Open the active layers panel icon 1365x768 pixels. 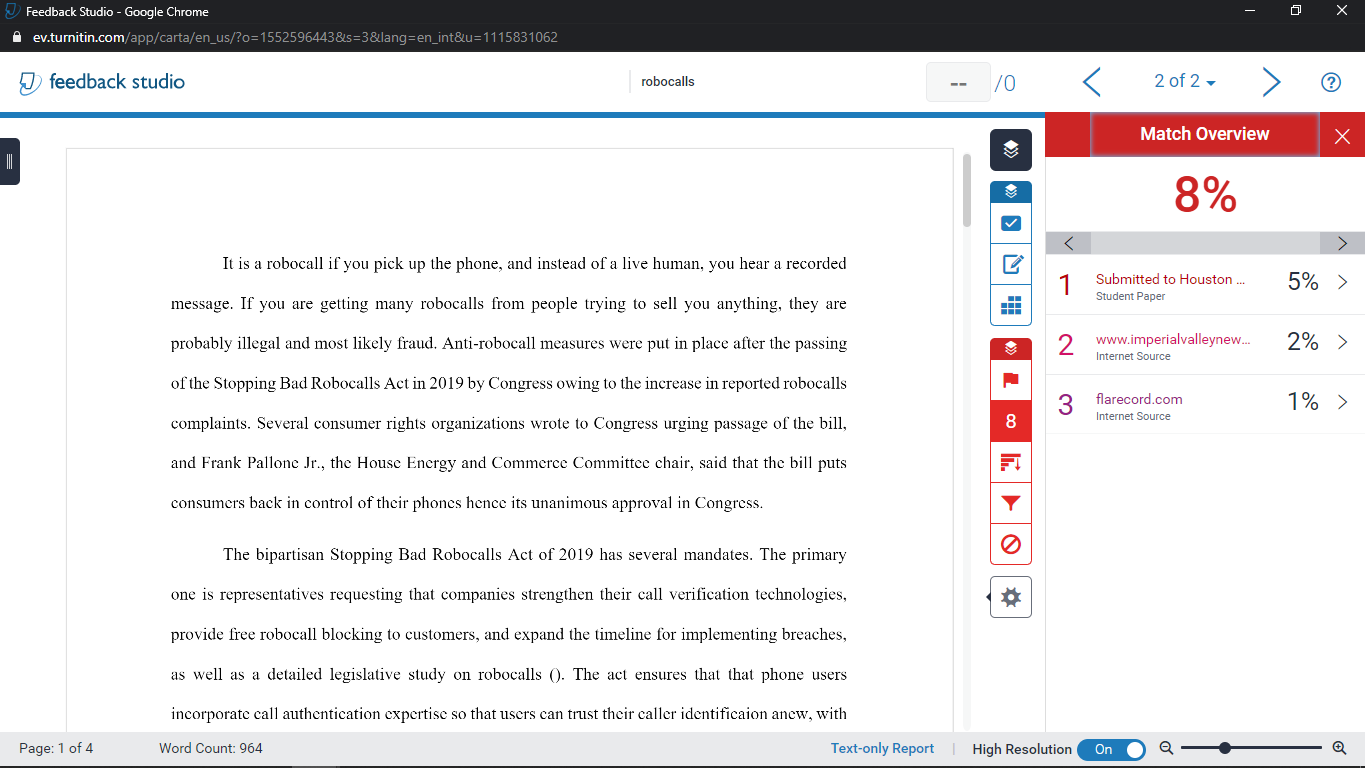(1010, 150)
